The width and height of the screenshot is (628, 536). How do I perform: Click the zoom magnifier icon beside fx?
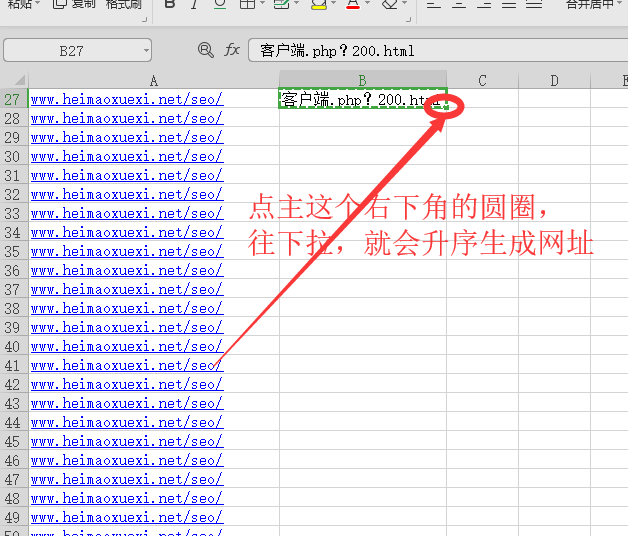click(206, 50)
